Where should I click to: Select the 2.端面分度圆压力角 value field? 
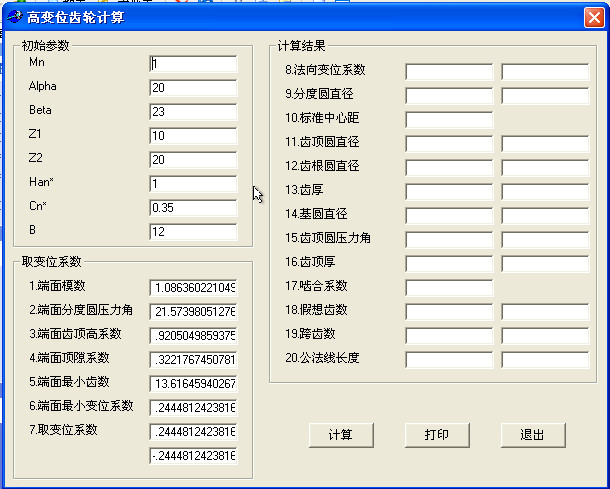(192, 312)
